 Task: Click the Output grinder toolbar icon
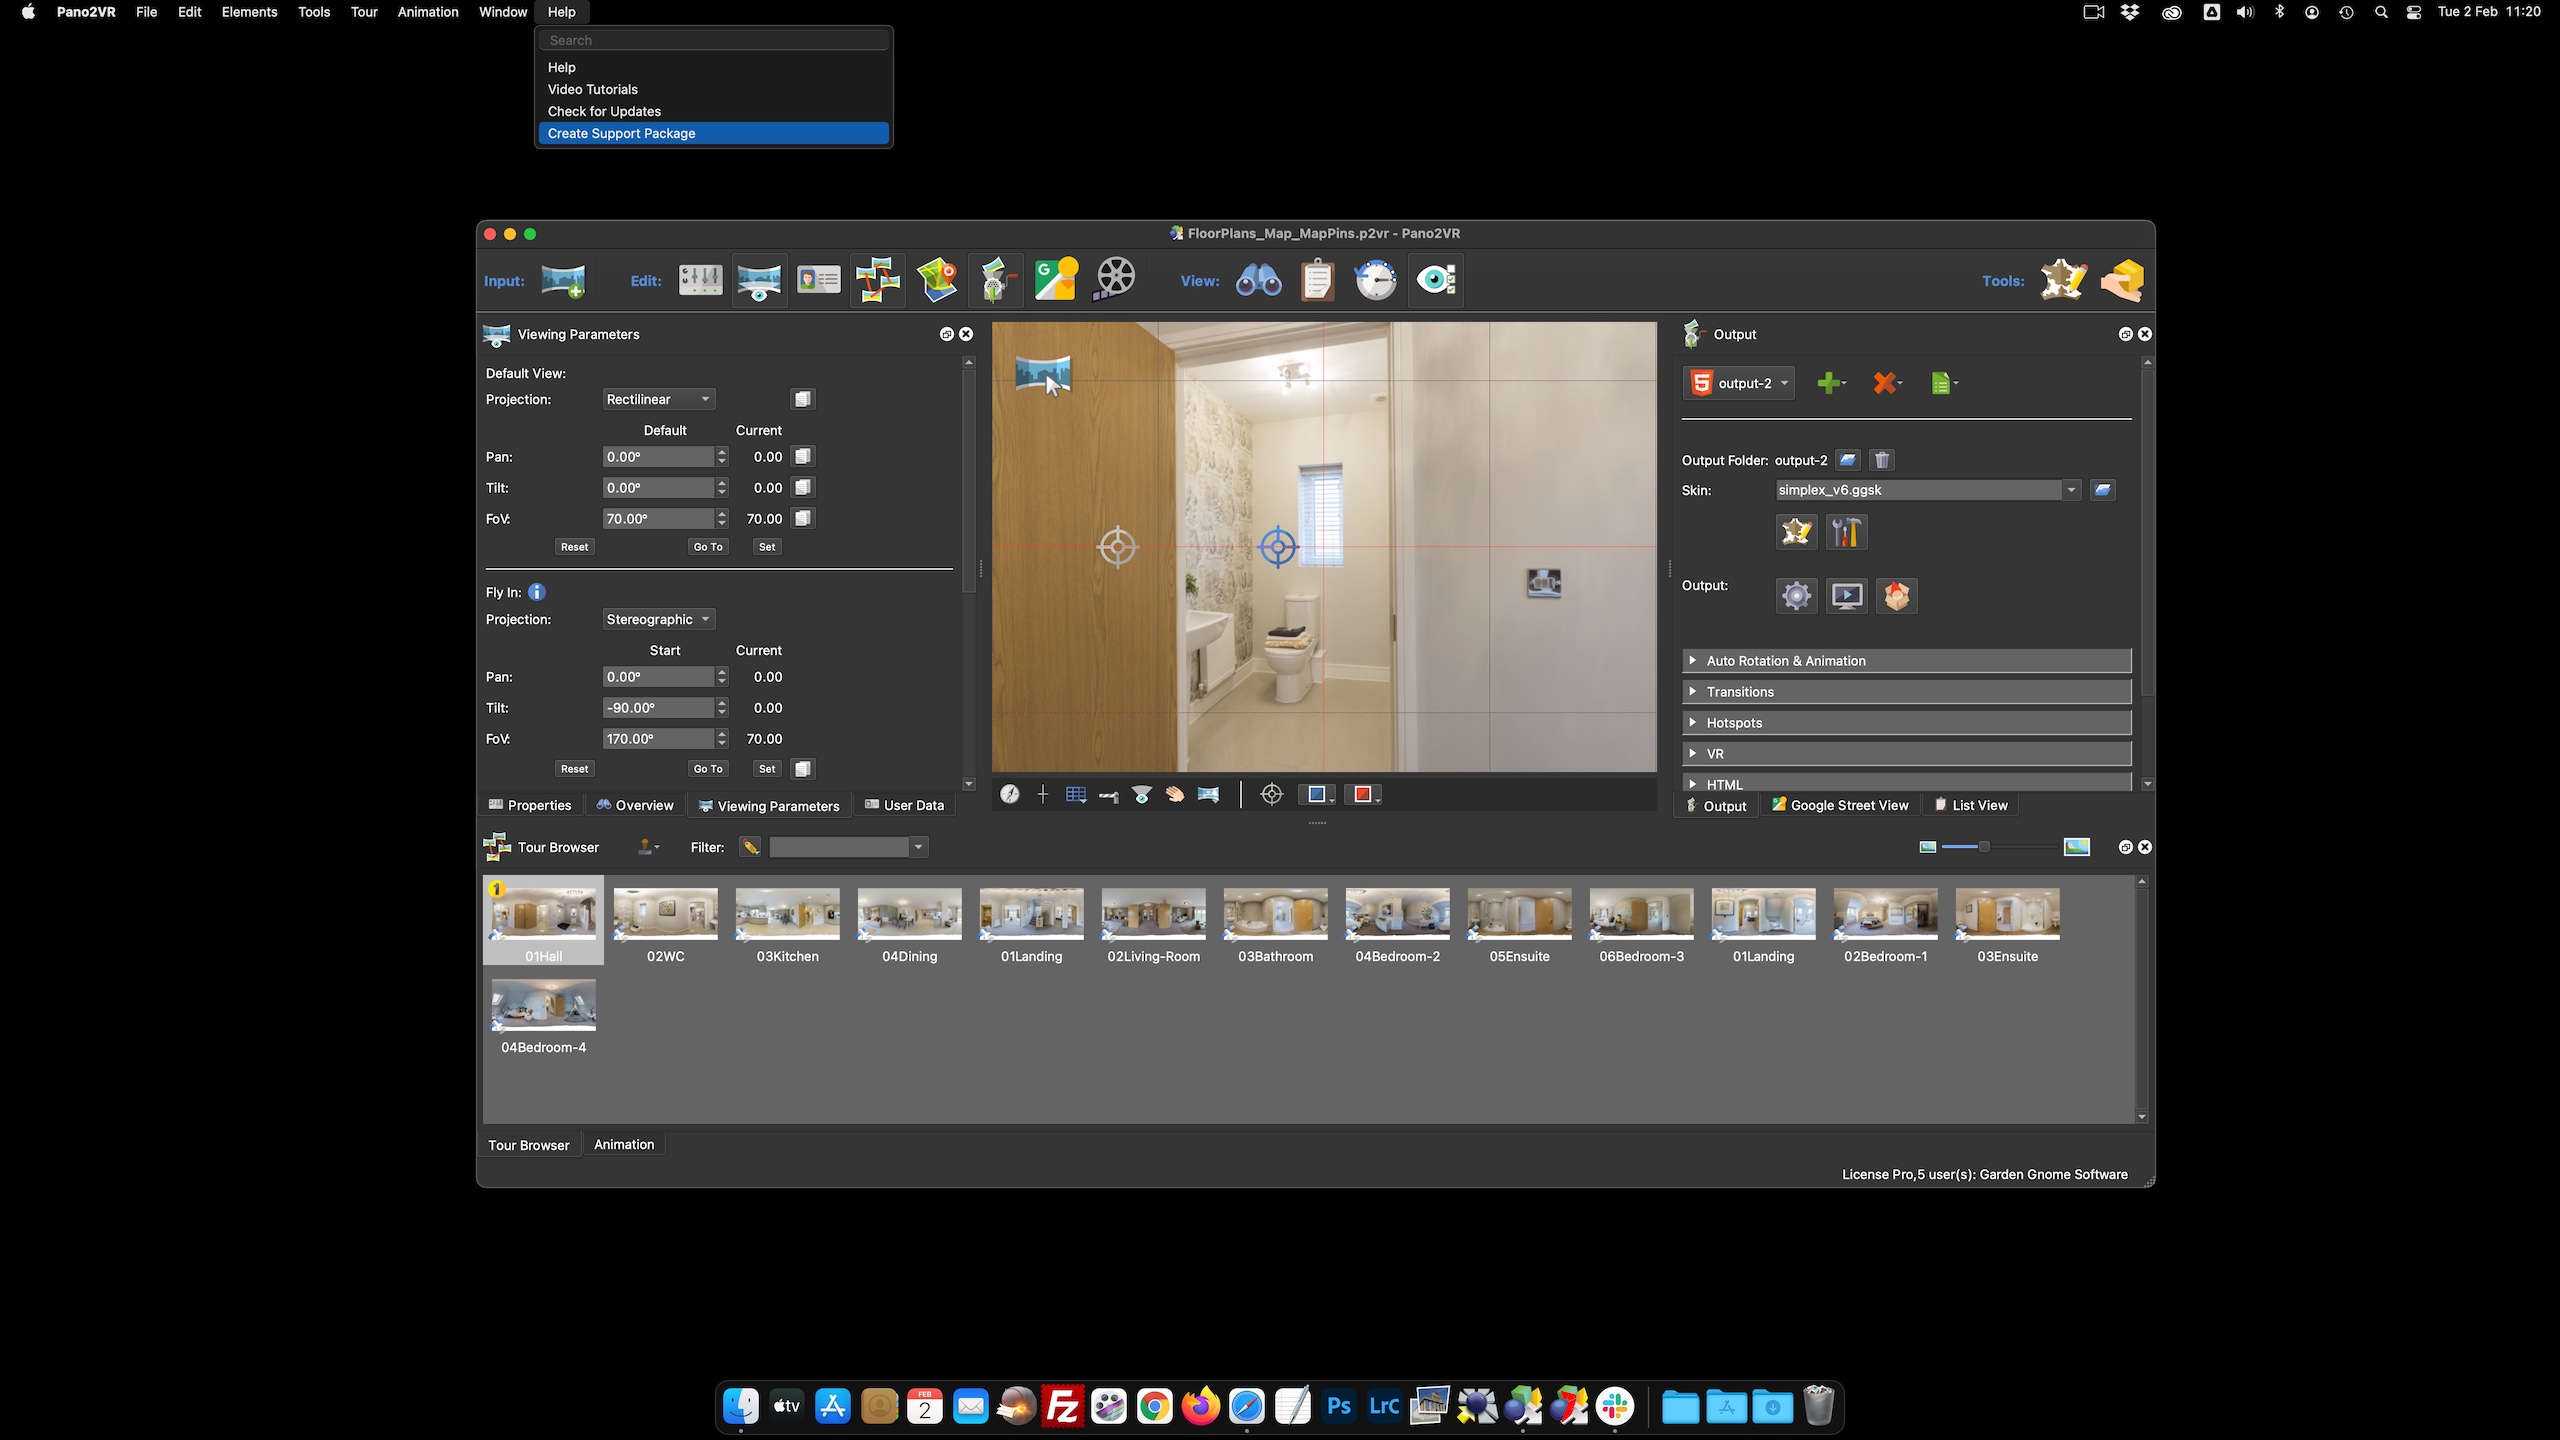click(996, 280)
